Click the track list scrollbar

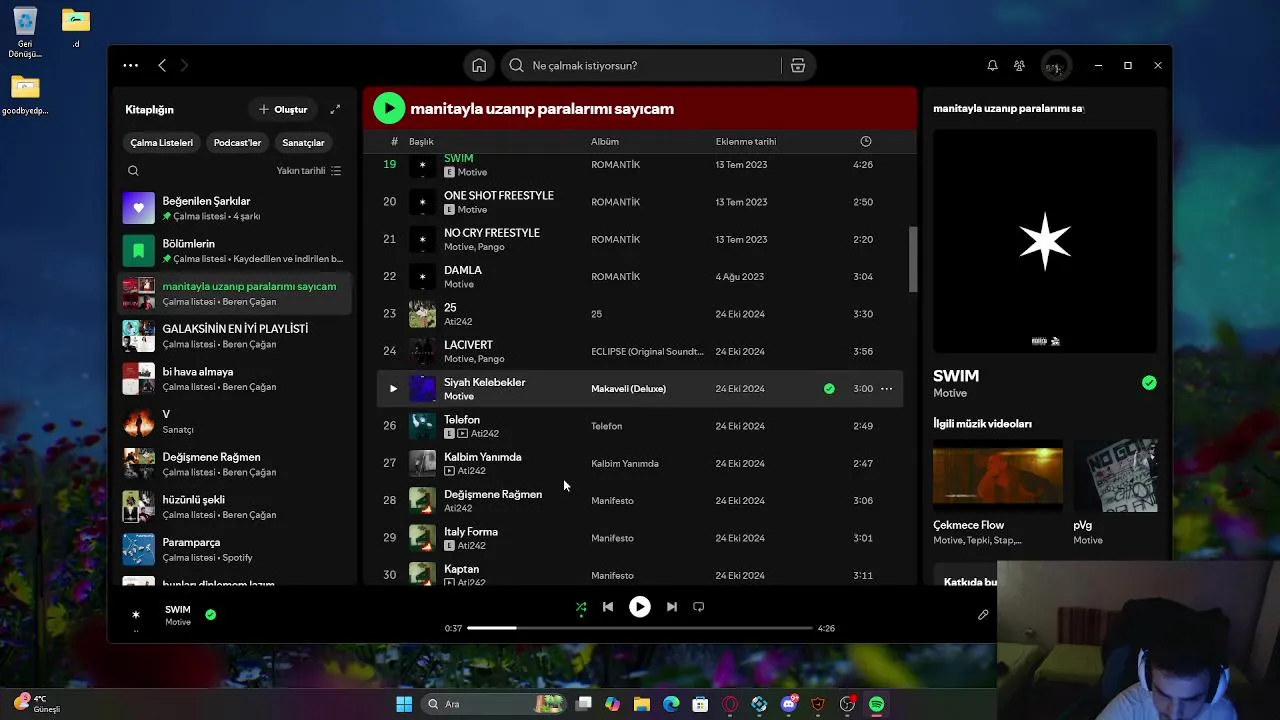tap(913, 260)
